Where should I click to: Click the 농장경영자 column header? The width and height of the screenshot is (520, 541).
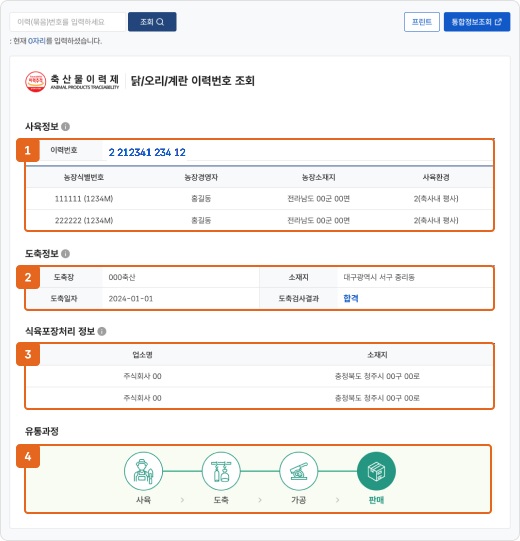(x=201, y=177)
